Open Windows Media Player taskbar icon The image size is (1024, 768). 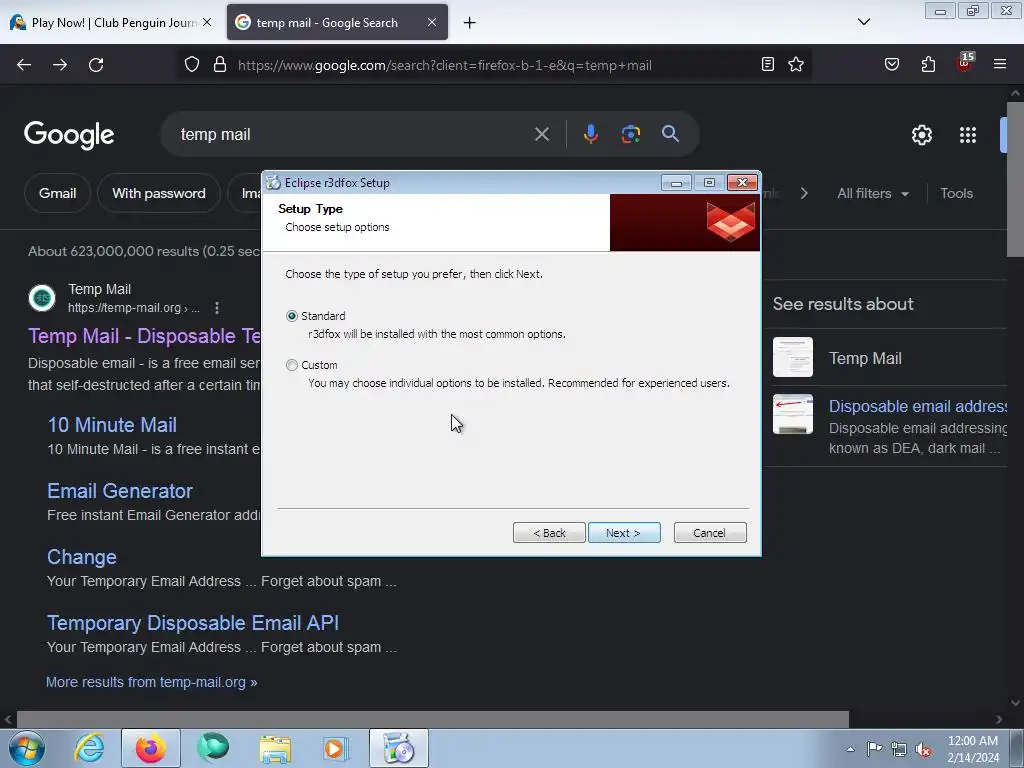(336, 748)
